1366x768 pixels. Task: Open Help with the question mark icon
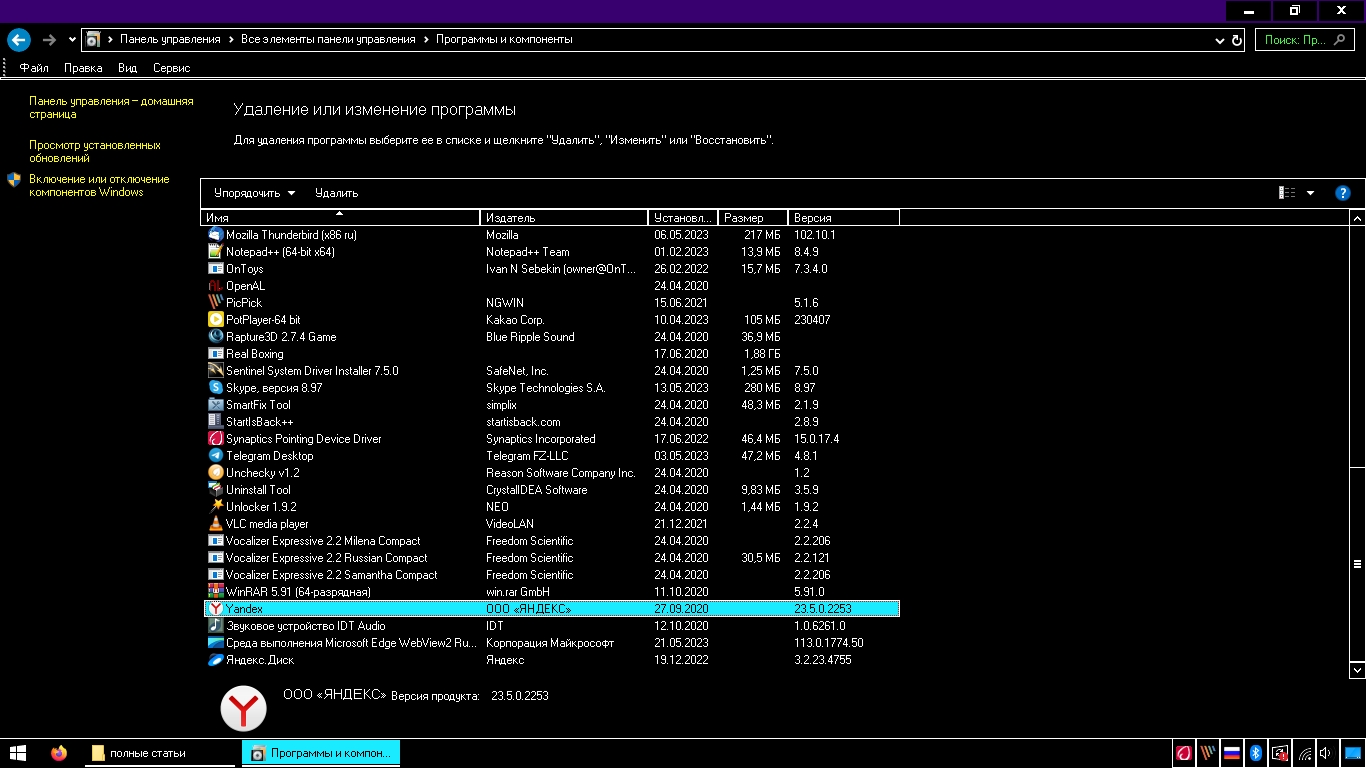tap(1343, 193)
